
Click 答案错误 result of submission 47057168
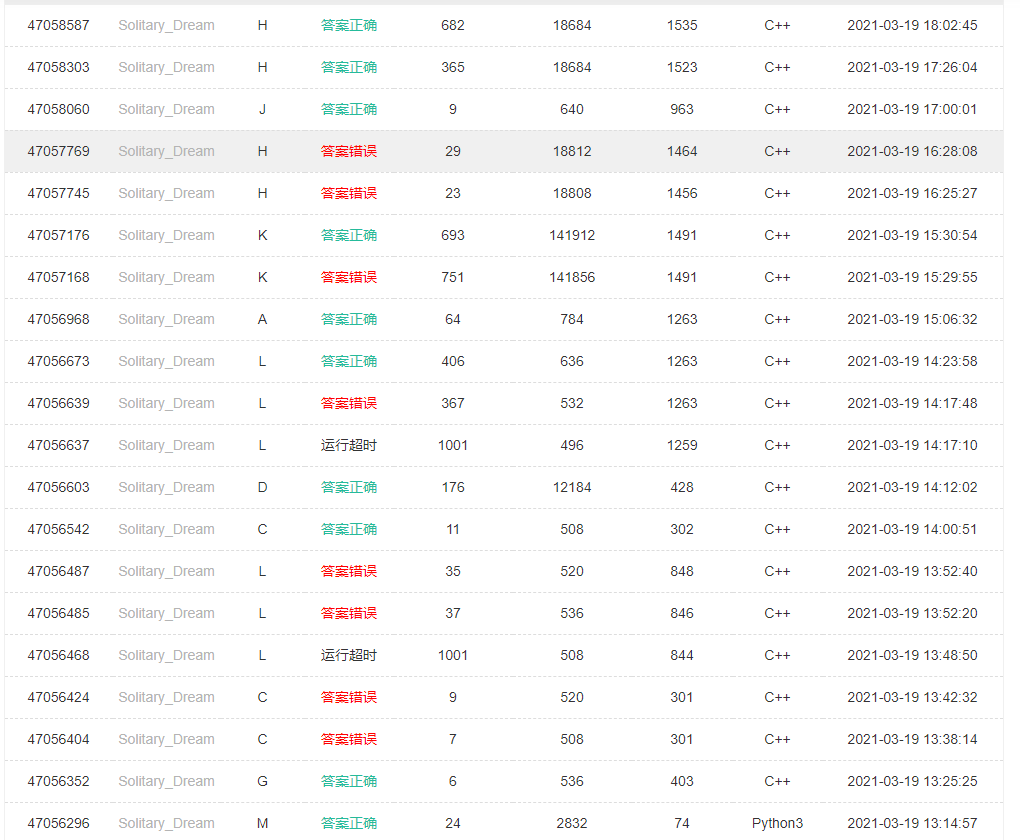[x=349, y=277]
